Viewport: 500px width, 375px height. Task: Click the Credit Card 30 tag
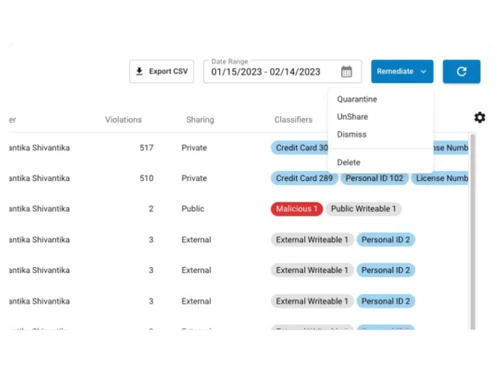[300, 148]
